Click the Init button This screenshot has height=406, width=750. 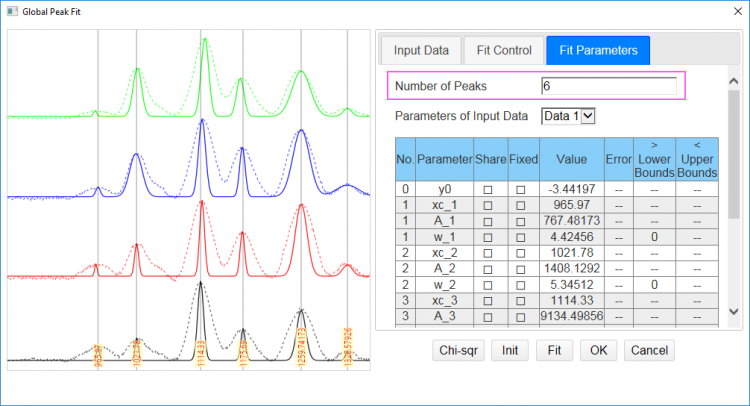pyautogui.click(x=509, y=350)
